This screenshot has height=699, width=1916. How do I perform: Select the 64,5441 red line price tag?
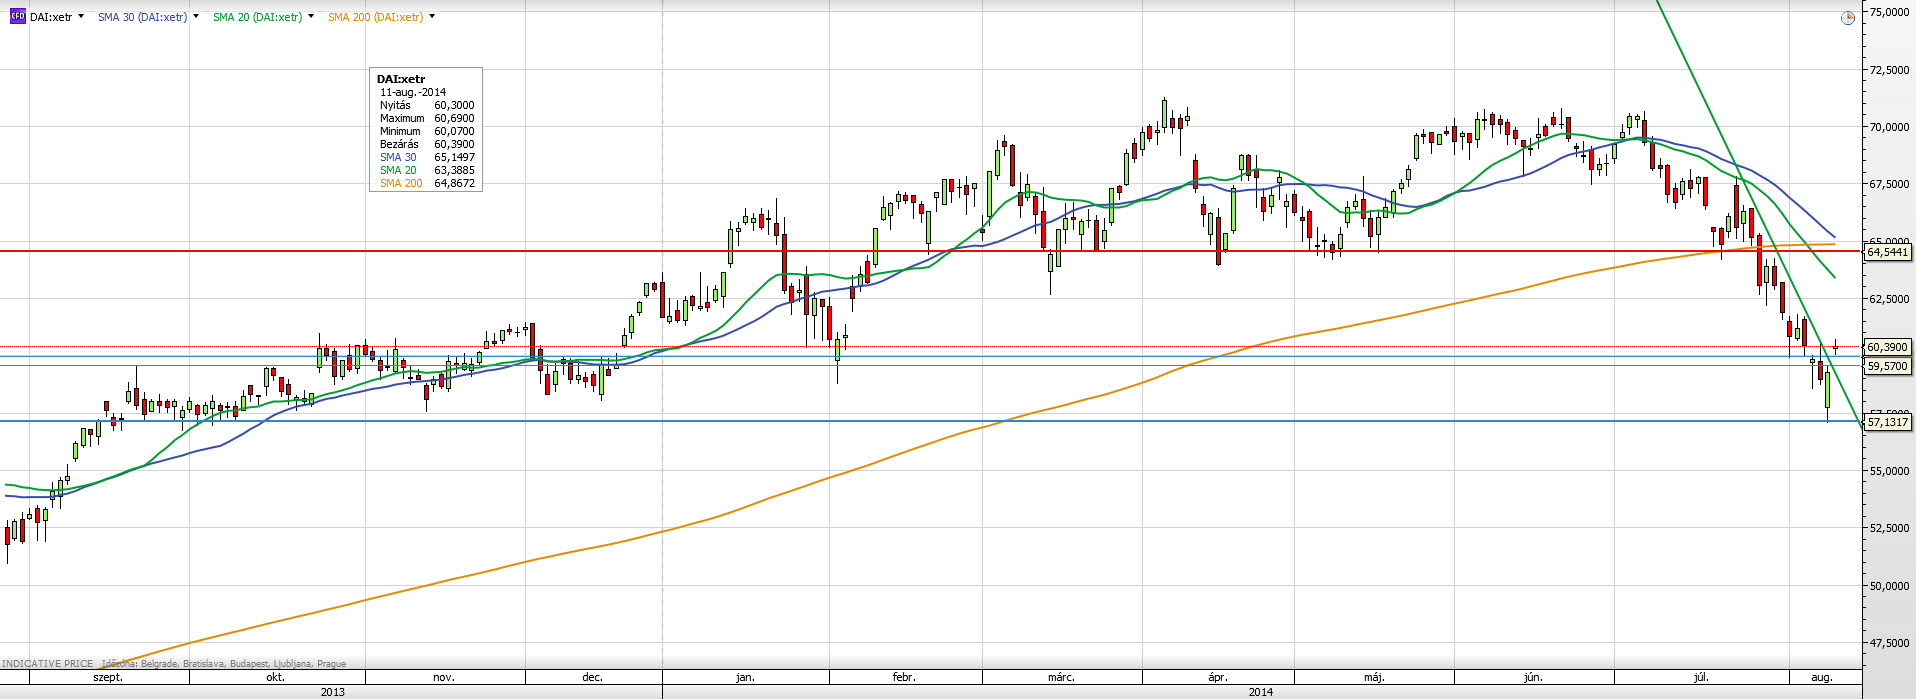[1887, 252]
